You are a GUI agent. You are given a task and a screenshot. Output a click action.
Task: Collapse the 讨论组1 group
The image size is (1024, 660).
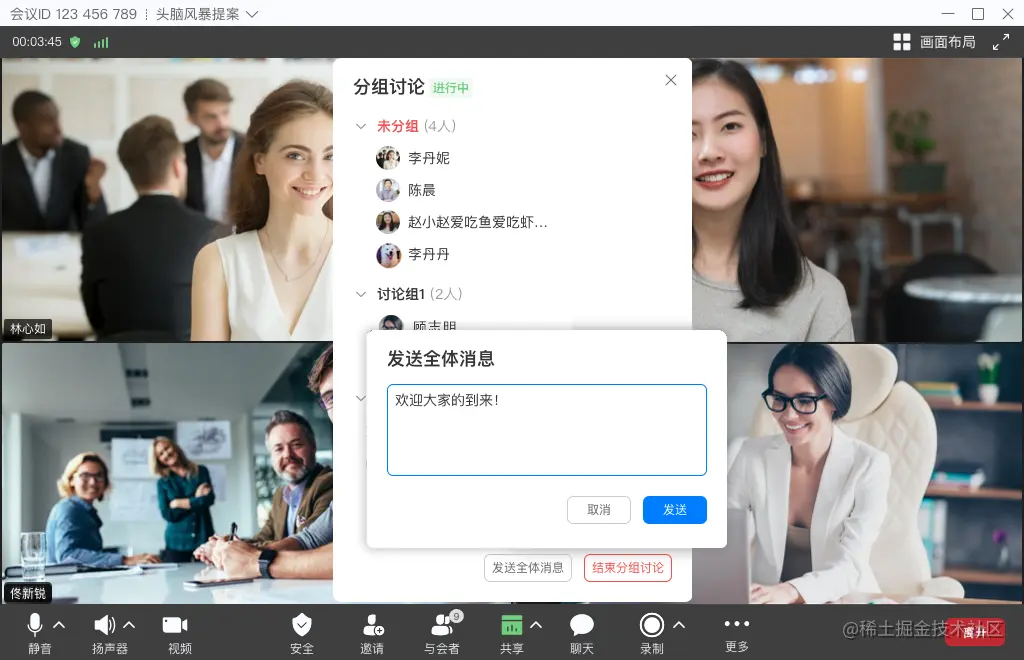[360, 294]
